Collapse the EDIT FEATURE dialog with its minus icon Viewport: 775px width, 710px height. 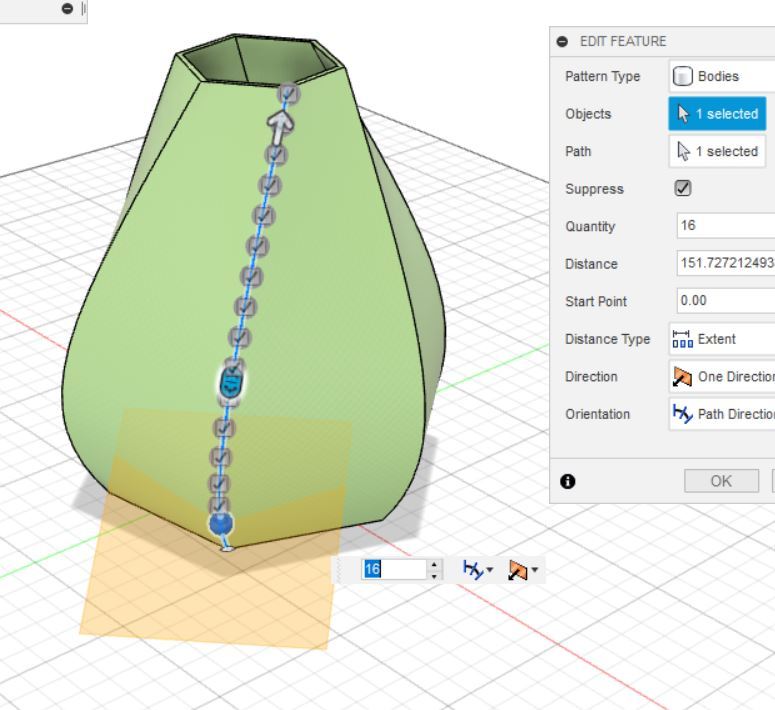click(x=562, y=42)
